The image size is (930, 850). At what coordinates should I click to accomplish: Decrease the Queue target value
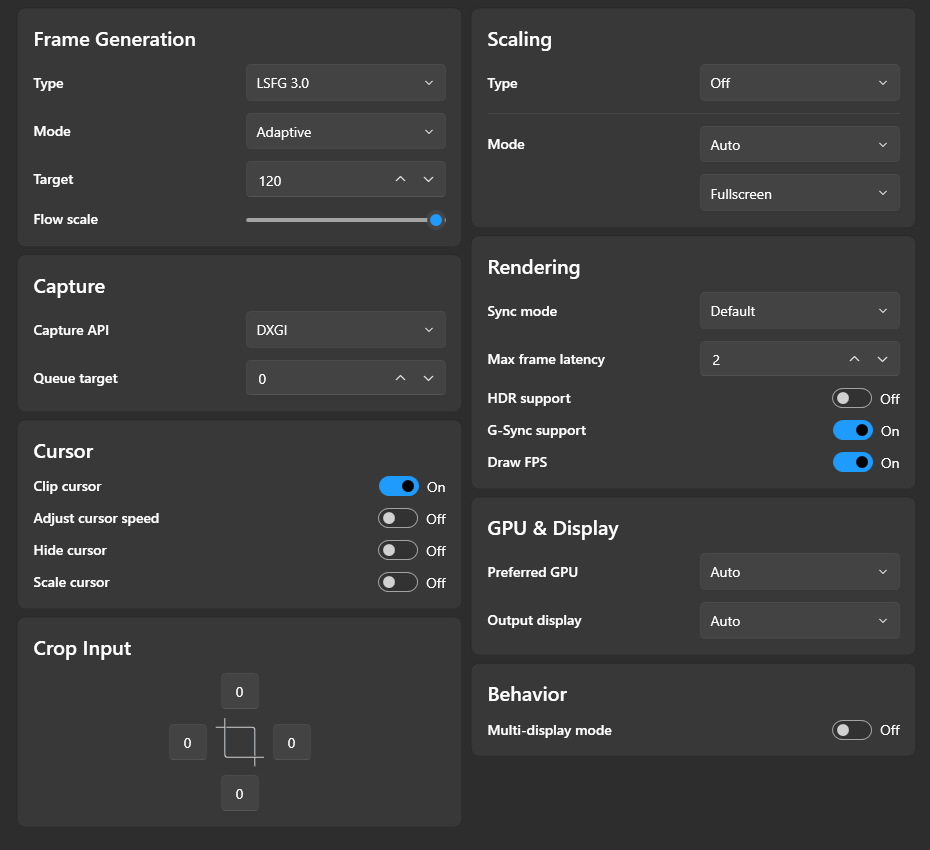[428, 378]
